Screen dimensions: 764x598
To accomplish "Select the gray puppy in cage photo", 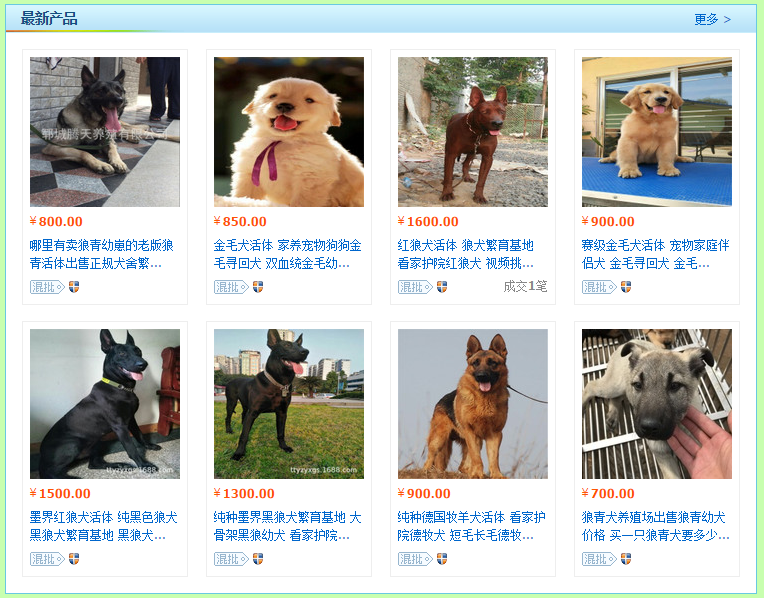I will 657,404.
